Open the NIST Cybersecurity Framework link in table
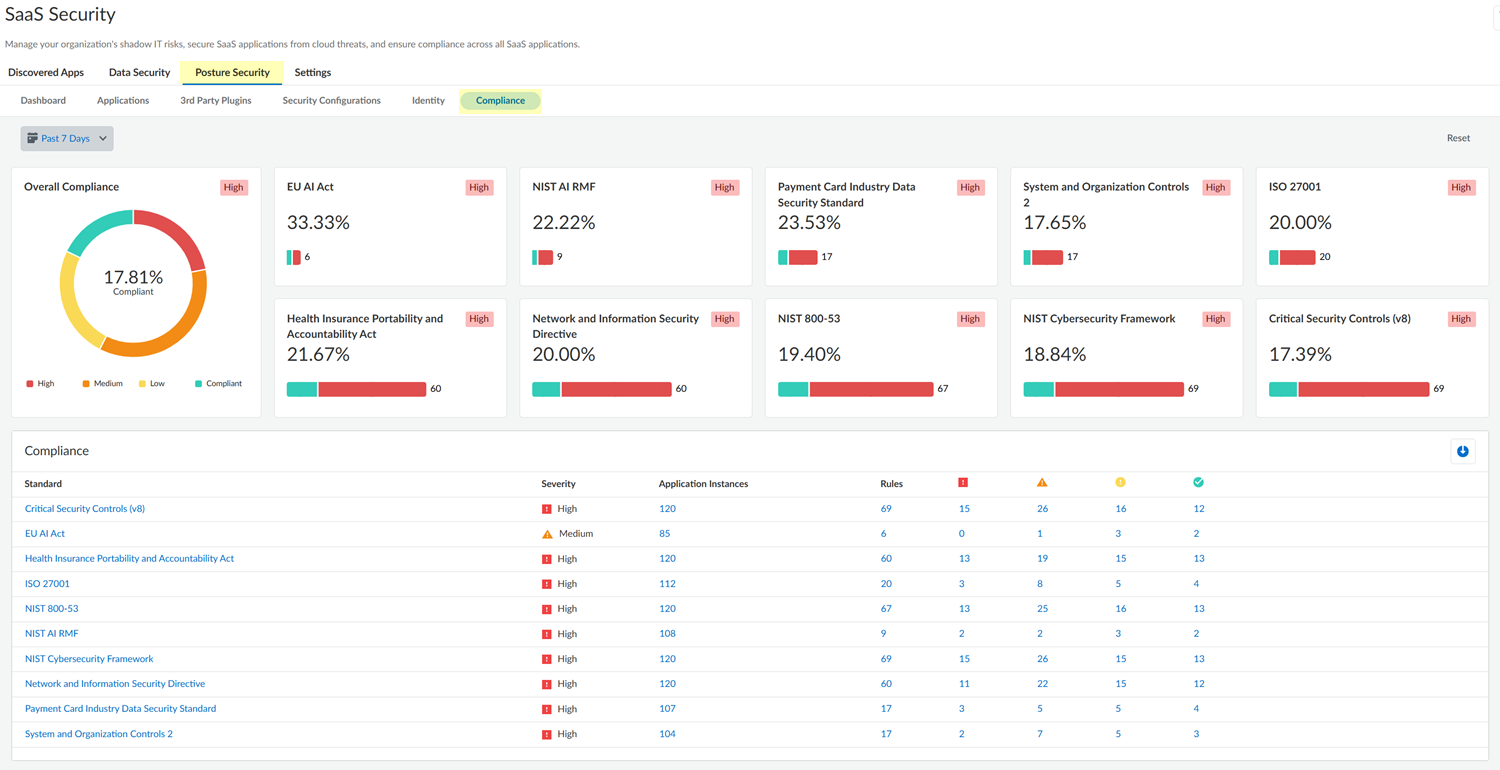1500x770 pixels. click(x=89, y=659)
